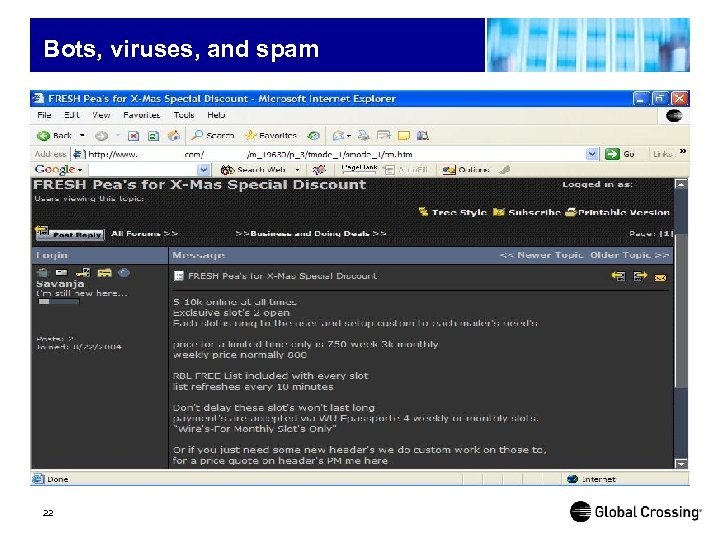Click the AutoFill toolbar button
Image resolution: width=720 pixels, height=540 pixels.
click(x=405, y=170)
